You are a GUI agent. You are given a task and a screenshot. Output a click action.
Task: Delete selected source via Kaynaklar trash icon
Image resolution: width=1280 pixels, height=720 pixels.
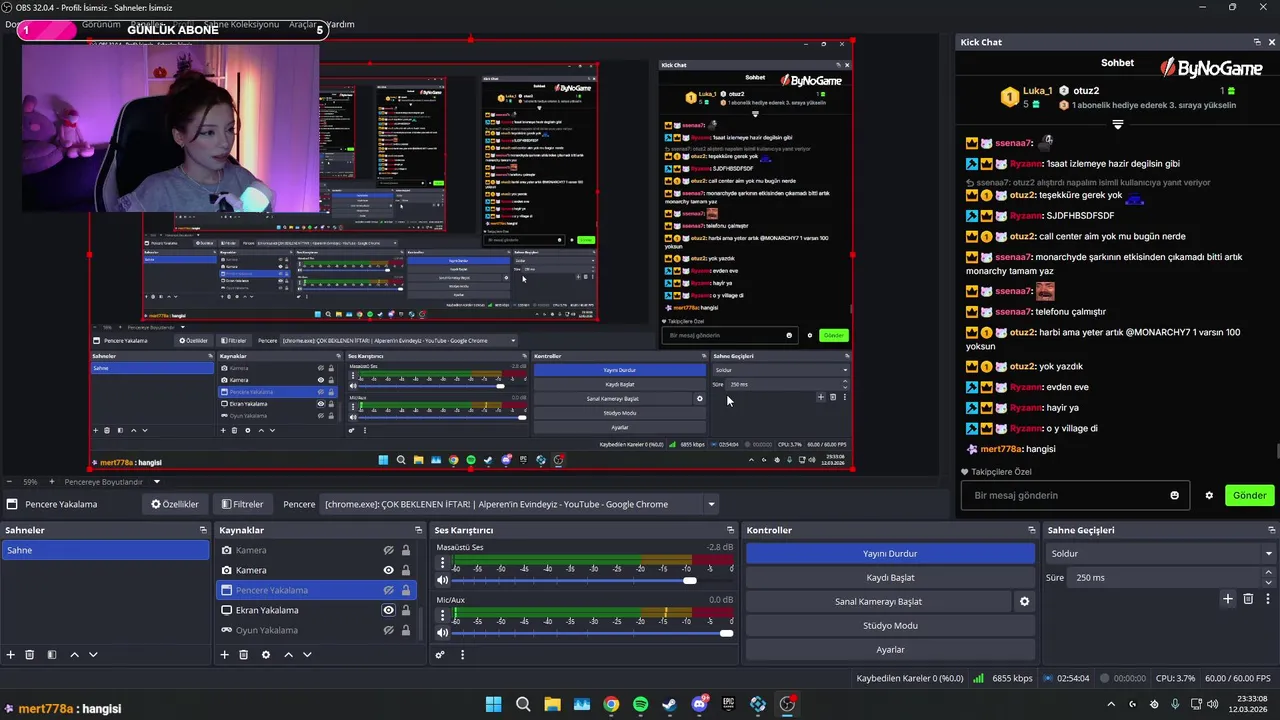[243, 655]
